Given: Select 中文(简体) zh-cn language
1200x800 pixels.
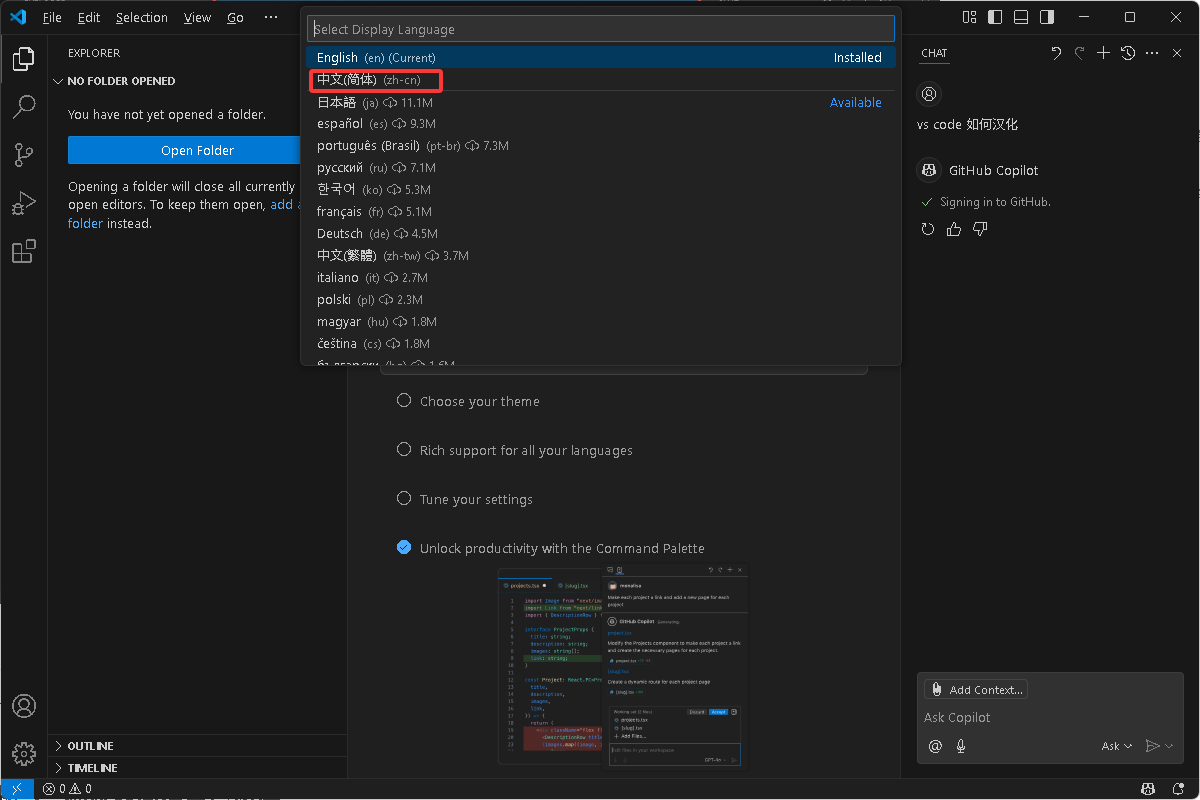Looking at the screenshot, I should 601,79.
